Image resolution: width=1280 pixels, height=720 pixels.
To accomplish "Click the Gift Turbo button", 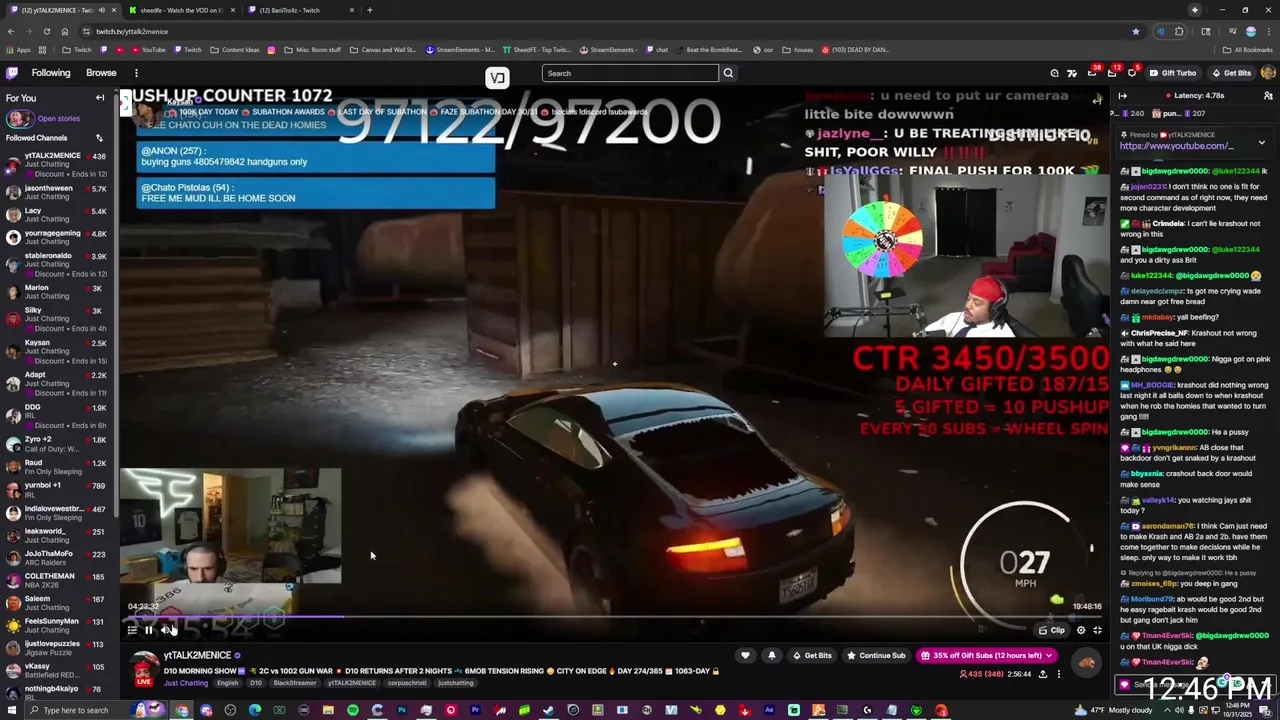I will tap(1172, 73).
